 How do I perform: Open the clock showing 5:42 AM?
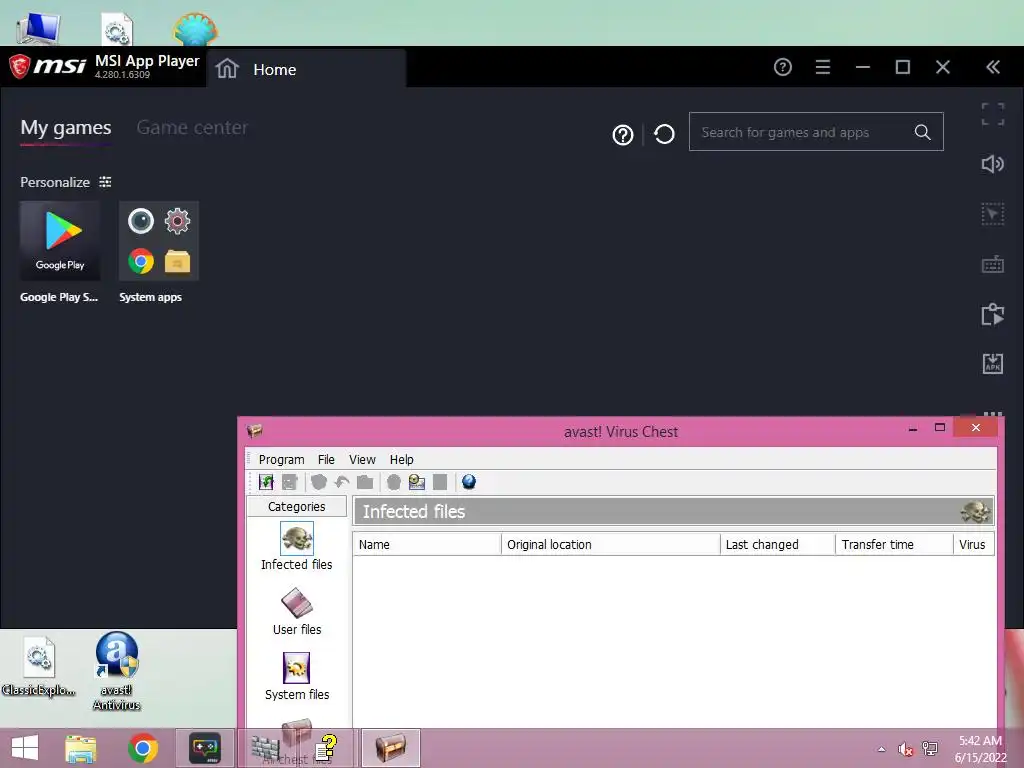980,749
